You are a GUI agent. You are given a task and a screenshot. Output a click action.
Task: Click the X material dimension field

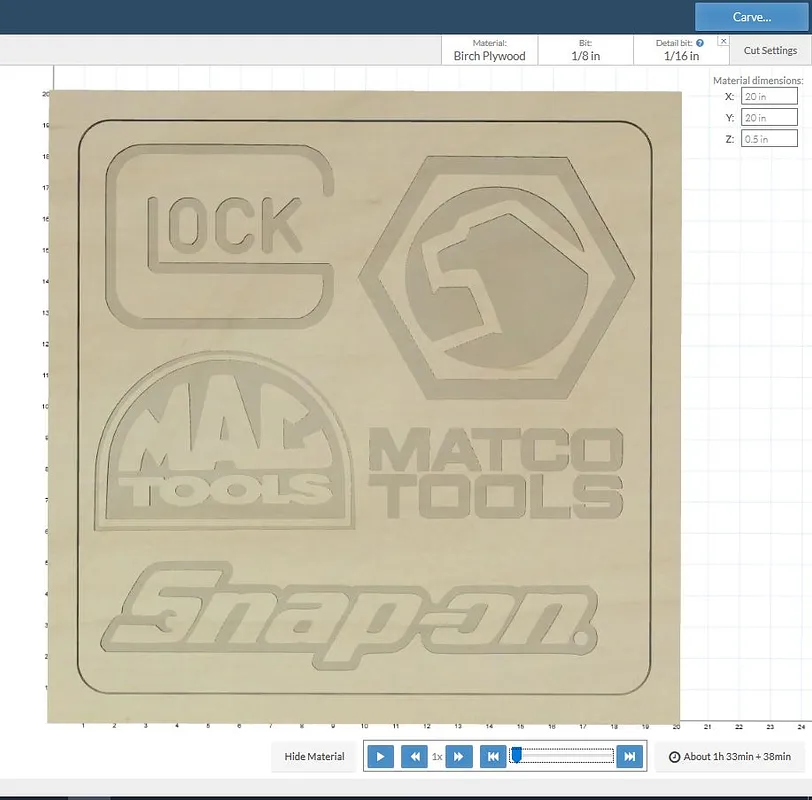coord(769,97)
